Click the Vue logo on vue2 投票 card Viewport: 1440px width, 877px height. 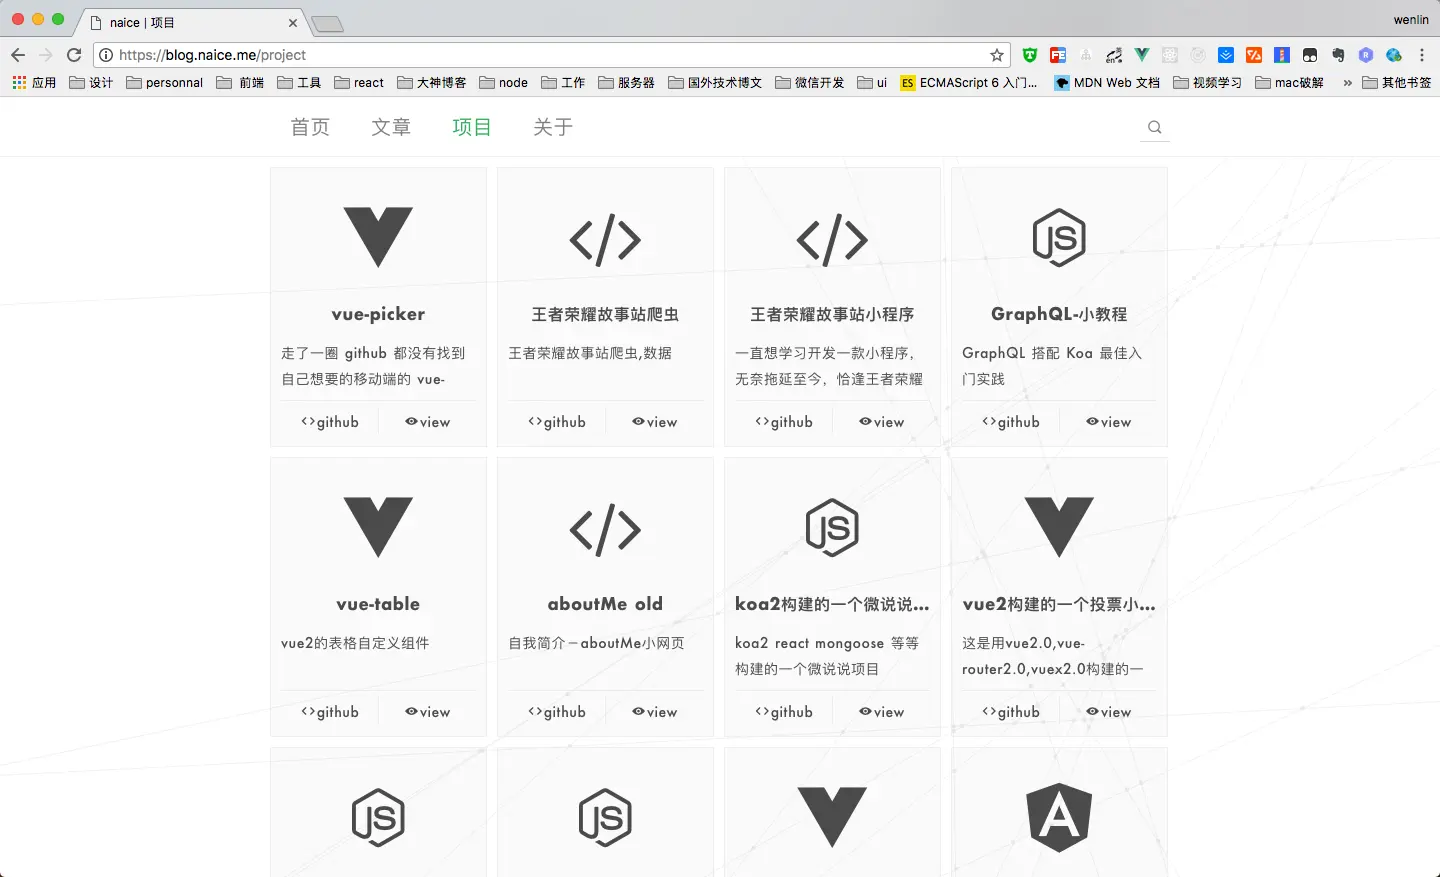pyautogui.click(x=1059, y=527)
